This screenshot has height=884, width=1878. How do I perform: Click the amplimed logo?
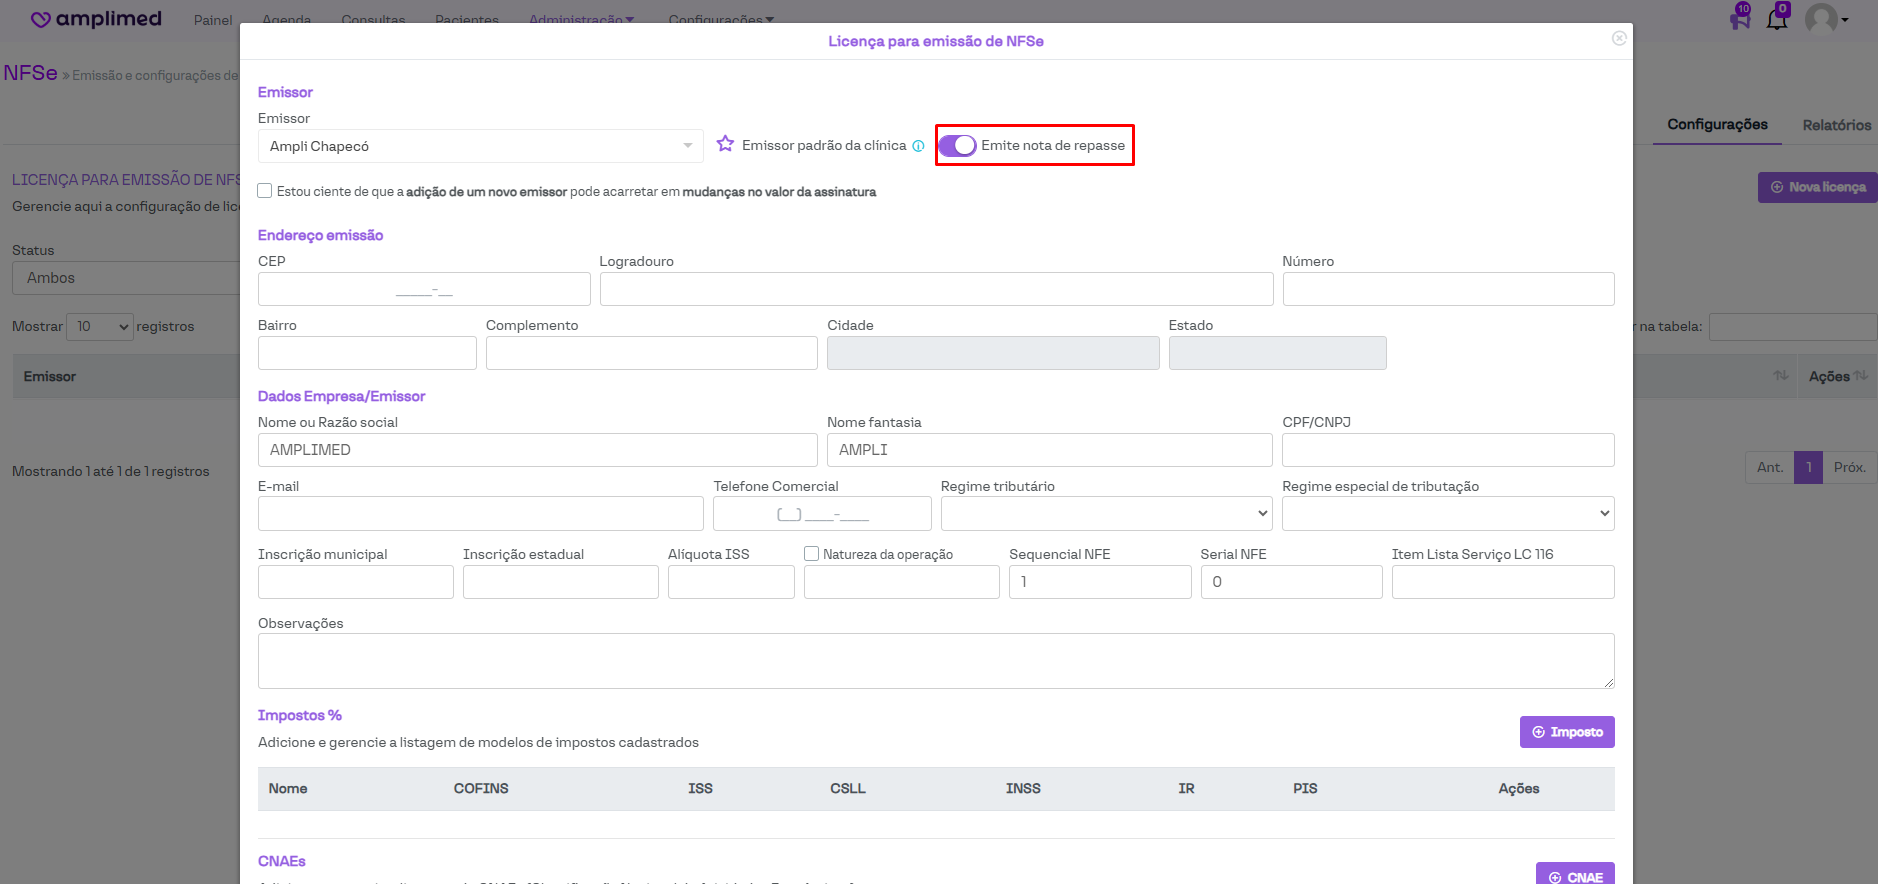click(x=96, y=19)
